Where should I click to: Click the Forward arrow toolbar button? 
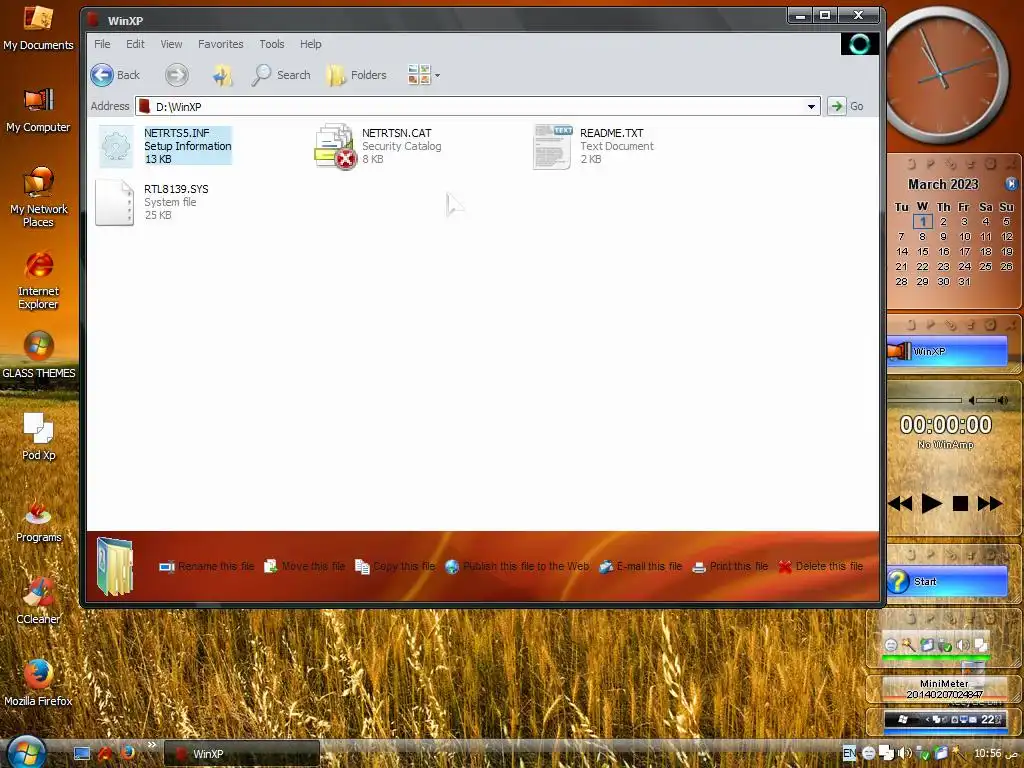[x=176, y=75]
